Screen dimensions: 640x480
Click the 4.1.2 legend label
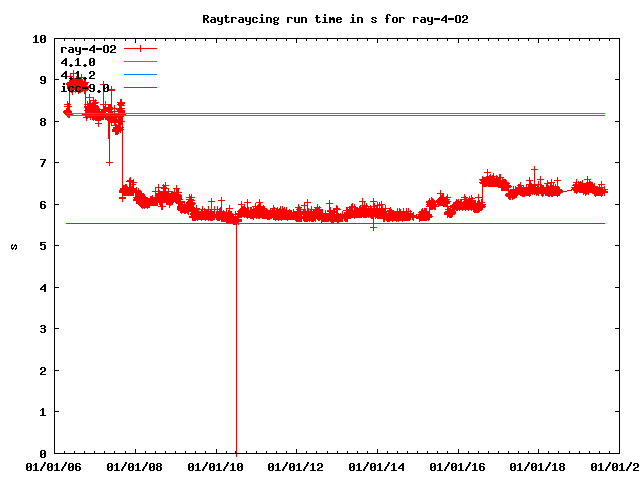pos(78,75)
